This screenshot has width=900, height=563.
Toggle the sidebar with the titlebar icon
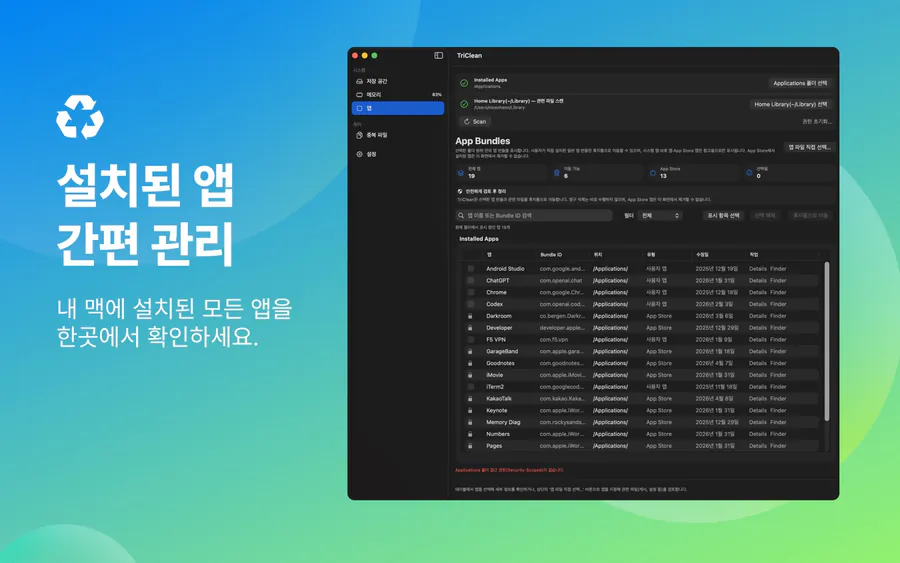tap(439, 56)
